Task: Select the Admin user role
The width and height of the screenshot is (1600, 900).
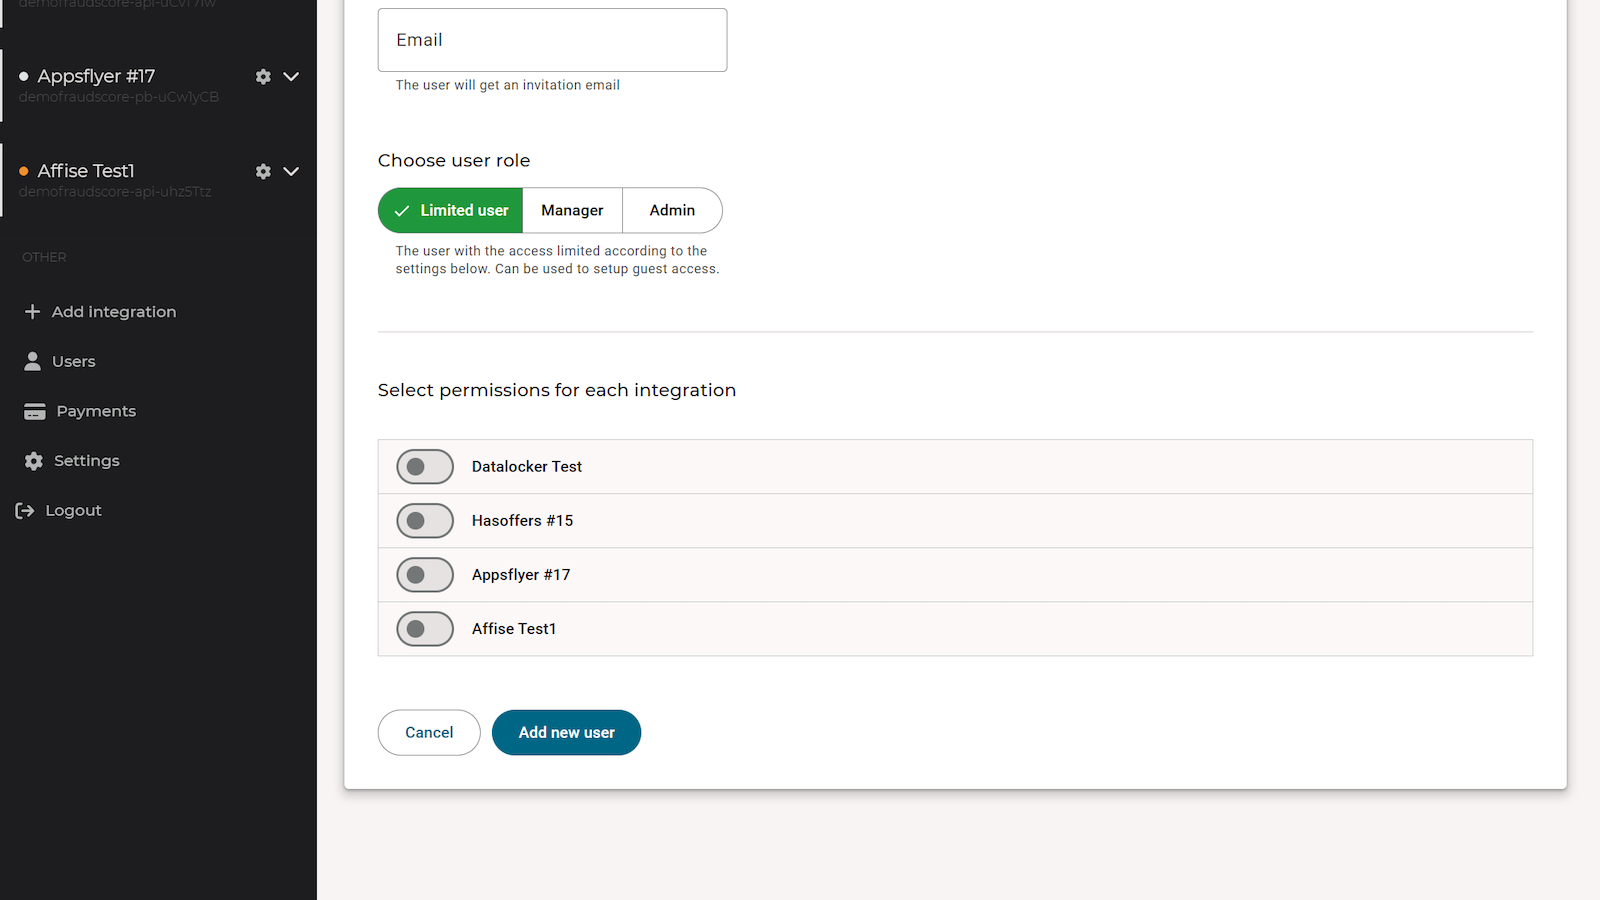Action: (x=672, y=210)
